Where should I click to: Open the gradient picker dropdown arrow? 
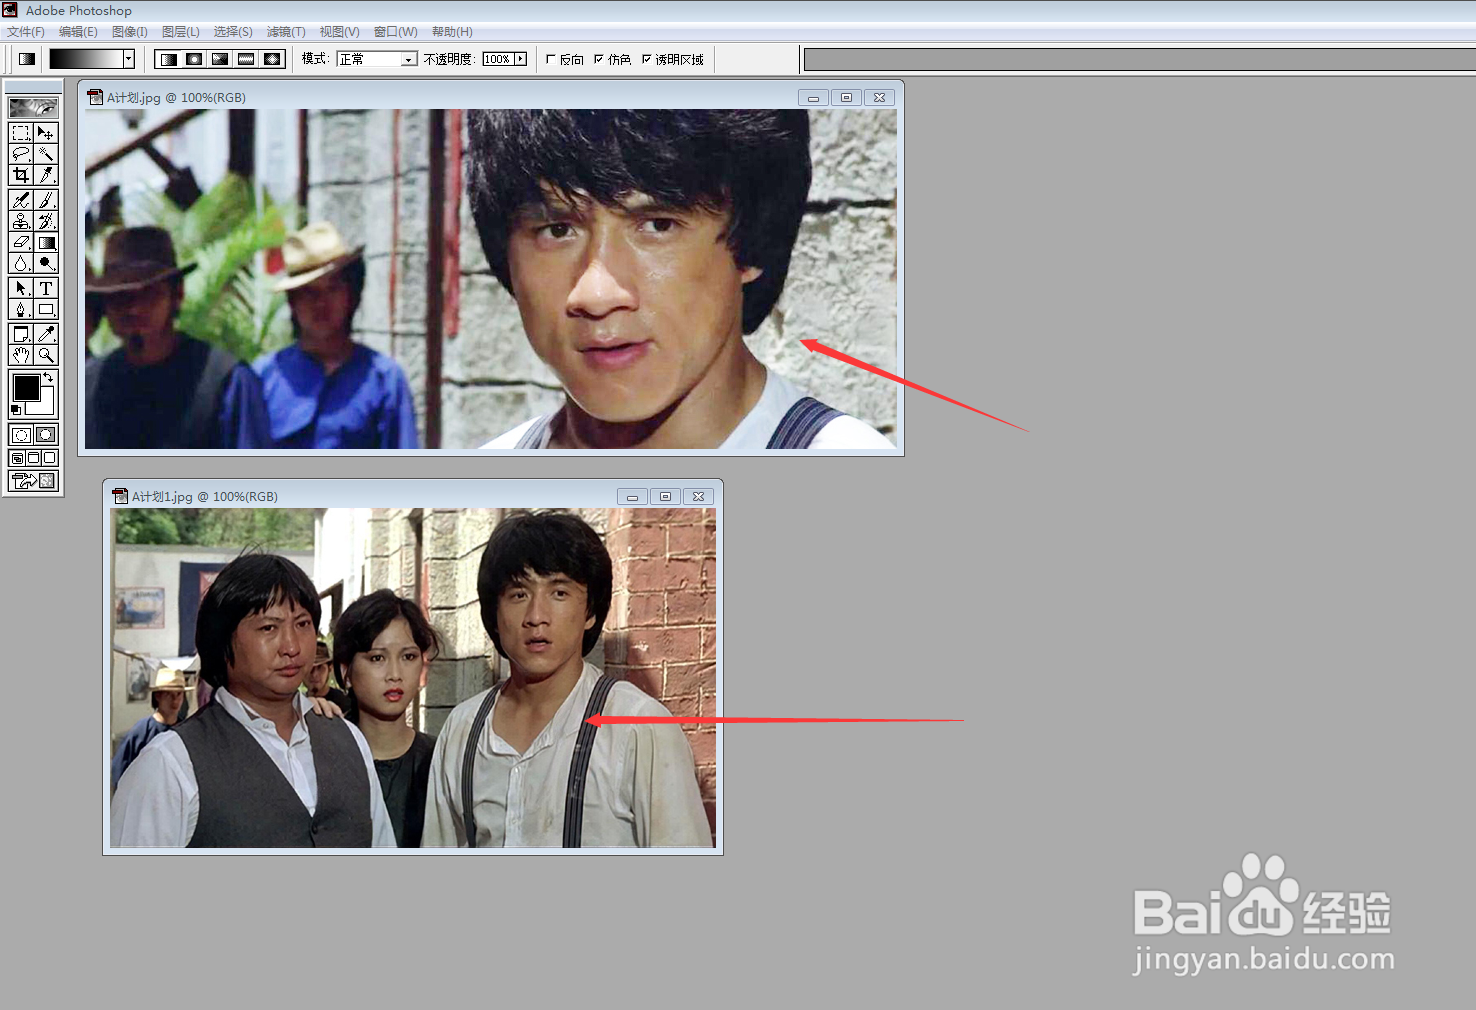(x=128, y=59)
